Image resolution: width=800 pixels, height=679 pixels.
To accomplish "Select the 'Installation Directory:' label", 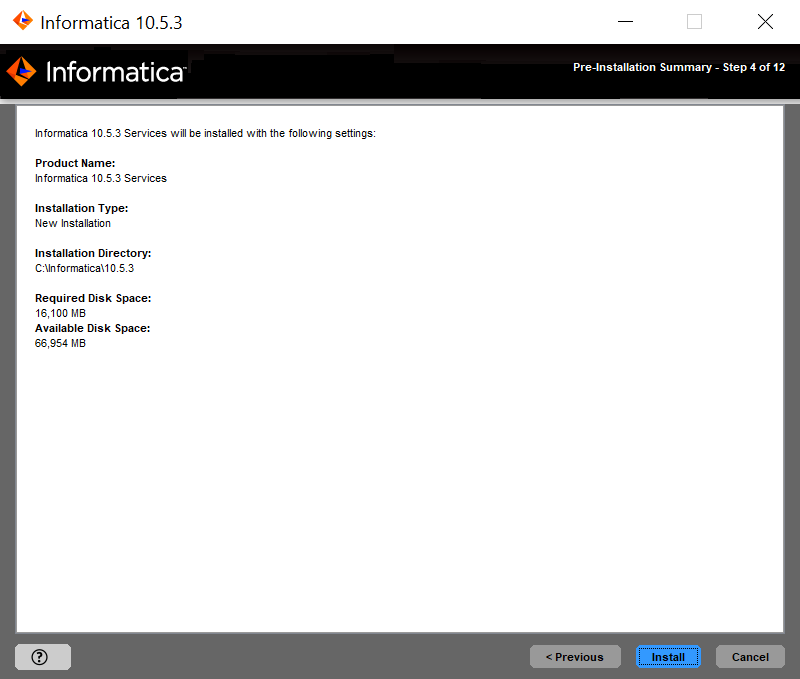I will [x=93, y=253].
